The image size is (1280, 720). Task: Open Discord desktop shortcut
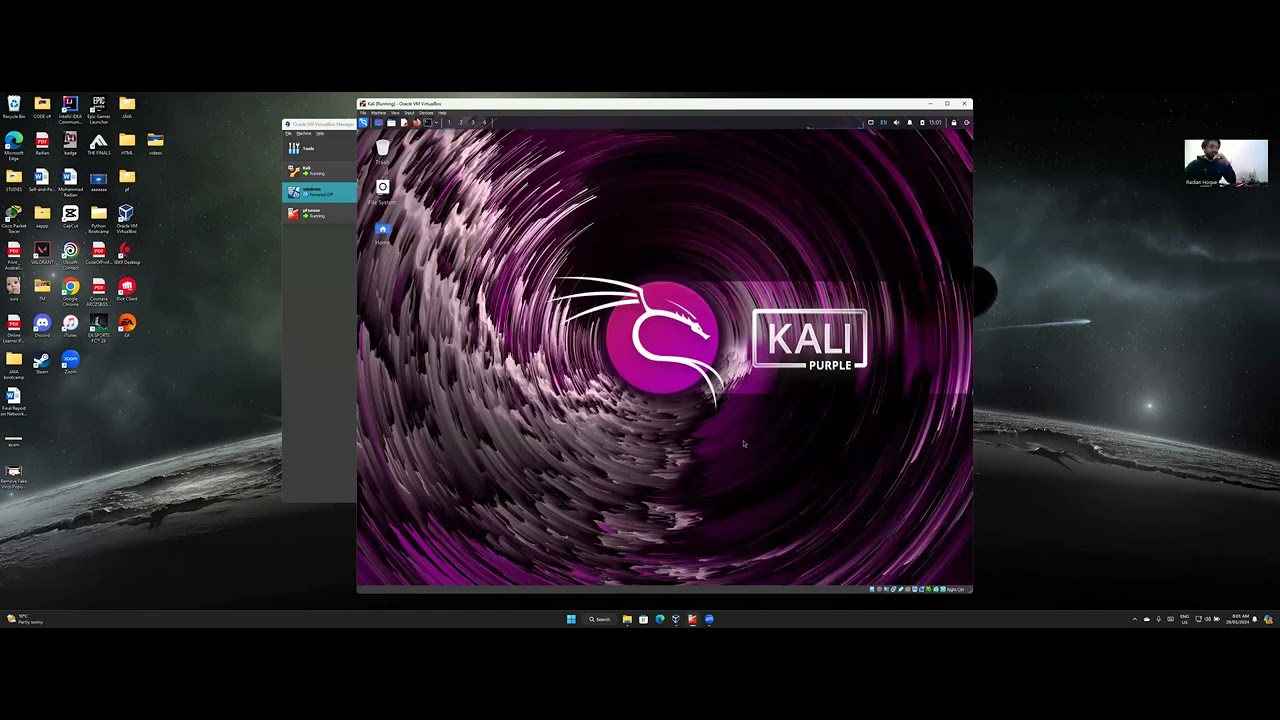(x=42, y=326)
